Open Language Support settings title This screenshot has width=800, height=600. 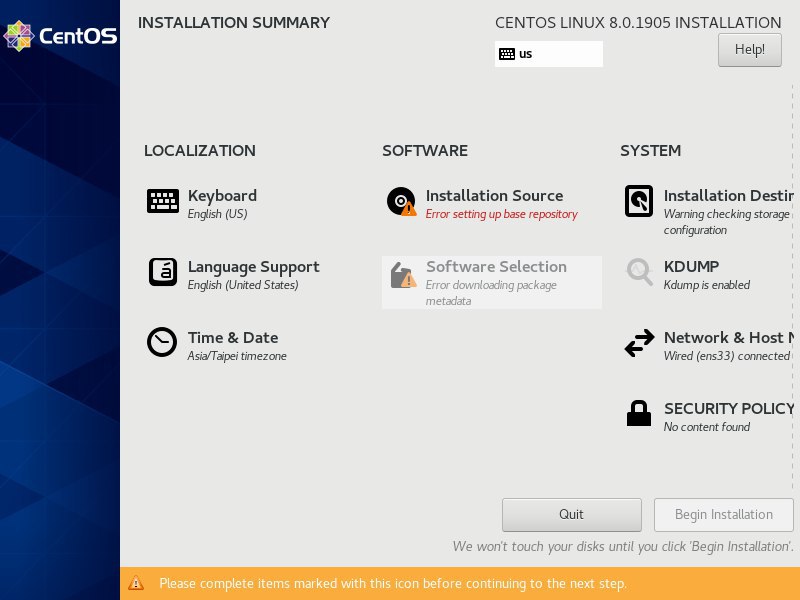pos(254,267)
